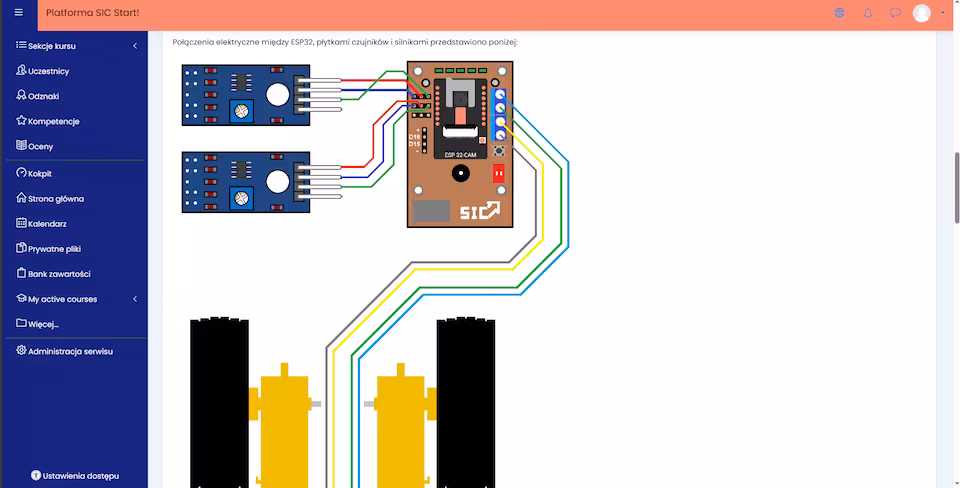Click the Strona główna home icon

21,198
